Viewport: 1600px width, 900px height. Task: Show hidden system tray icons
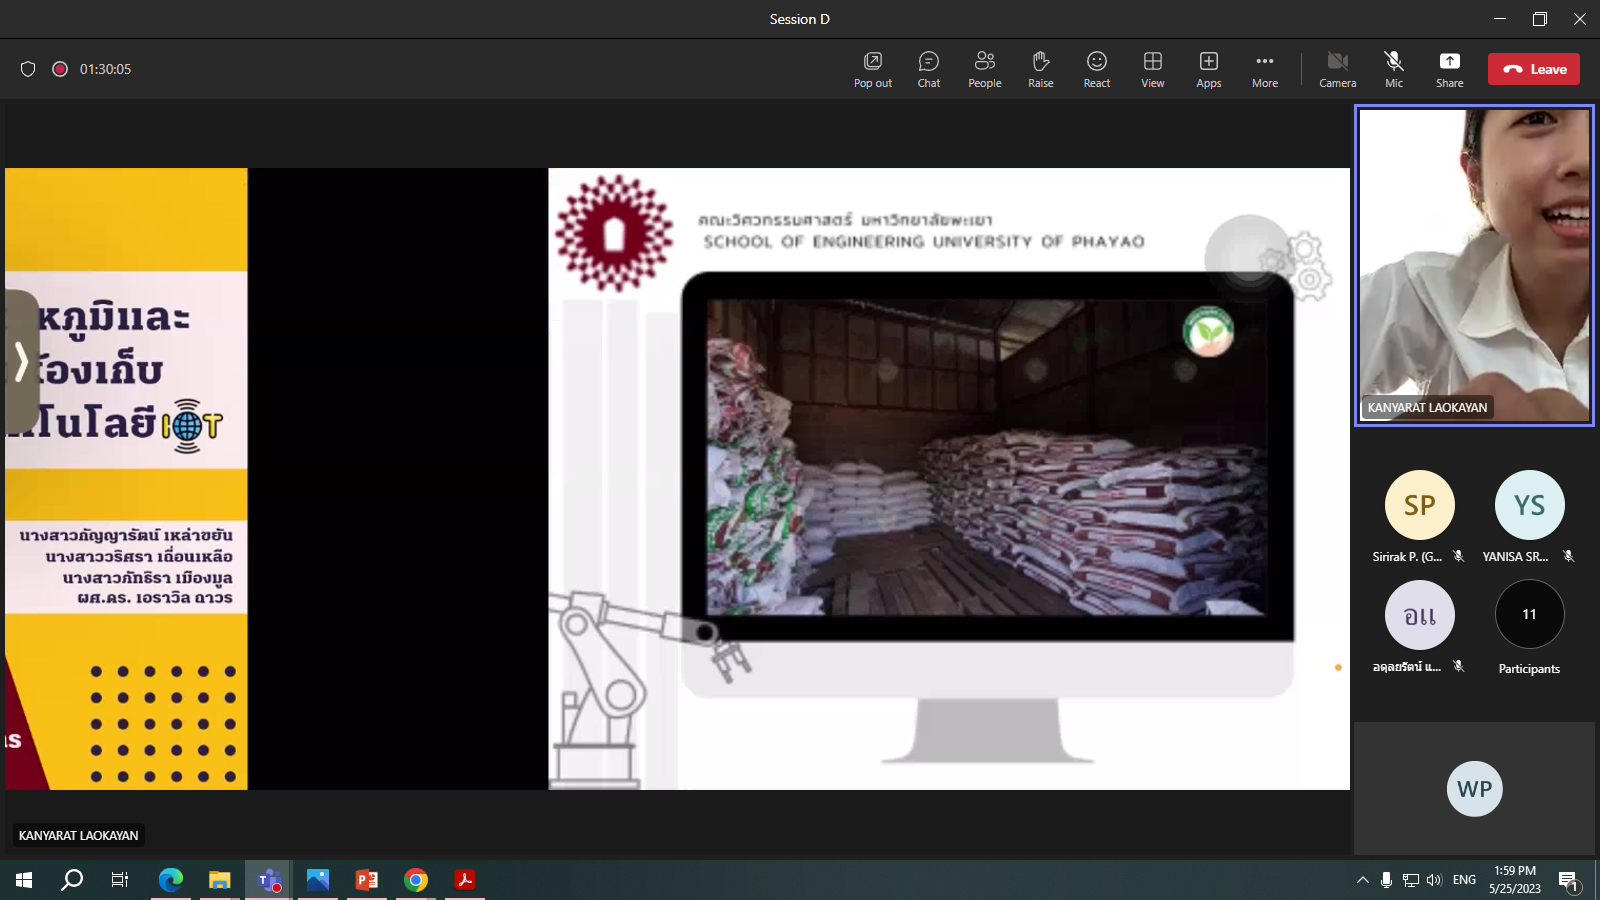pyautogui.click(x=1362, y=880)
